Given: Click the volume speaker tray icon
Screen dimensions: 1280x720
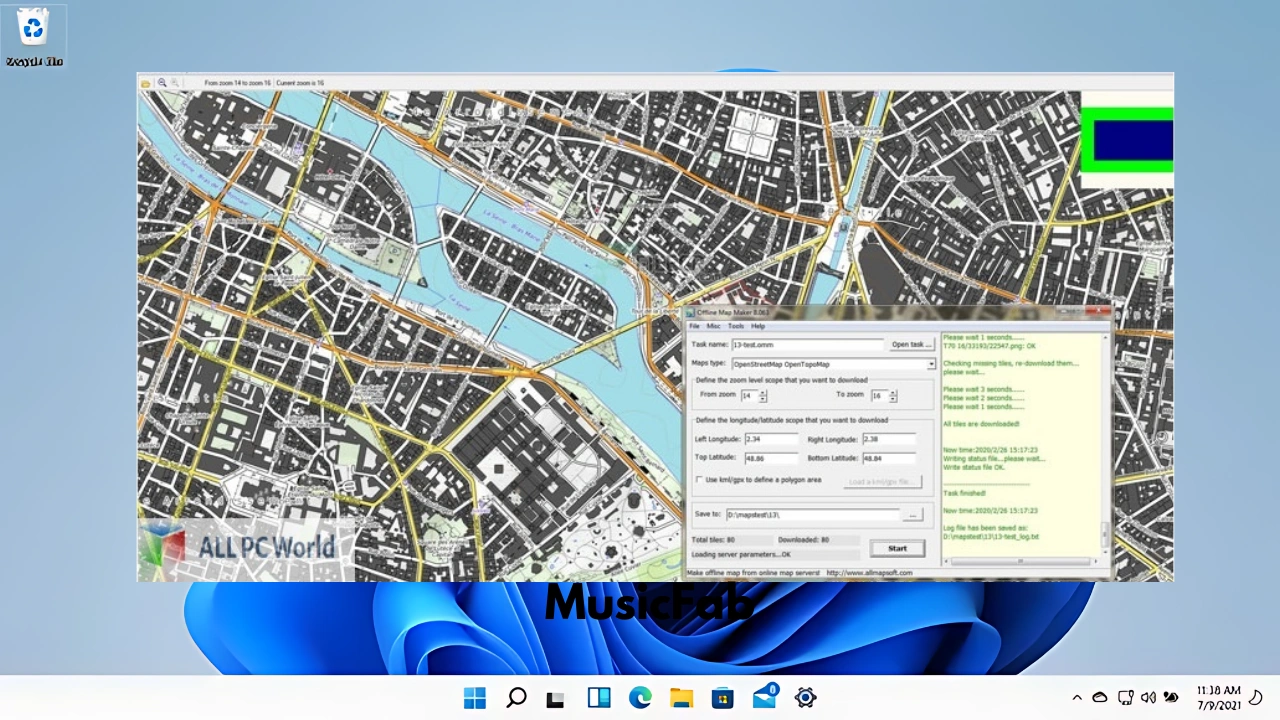Looking at the screenshot, I should (x=1149, y=698).
